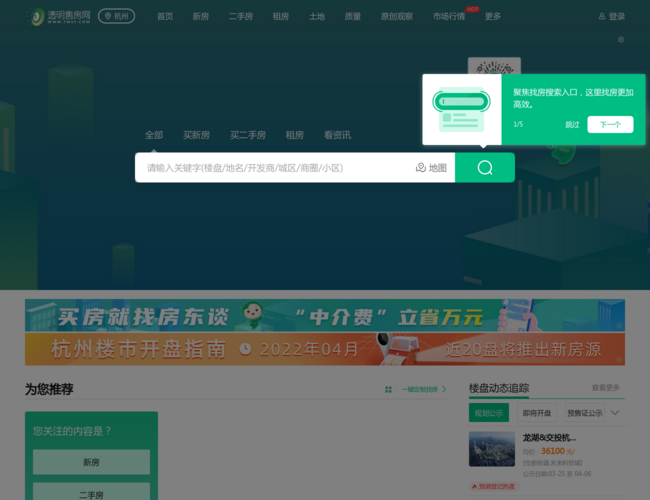Screen dimensions: 650x500
Task: Open the 龙湖&交投杭... listing title
Action: 549,438
